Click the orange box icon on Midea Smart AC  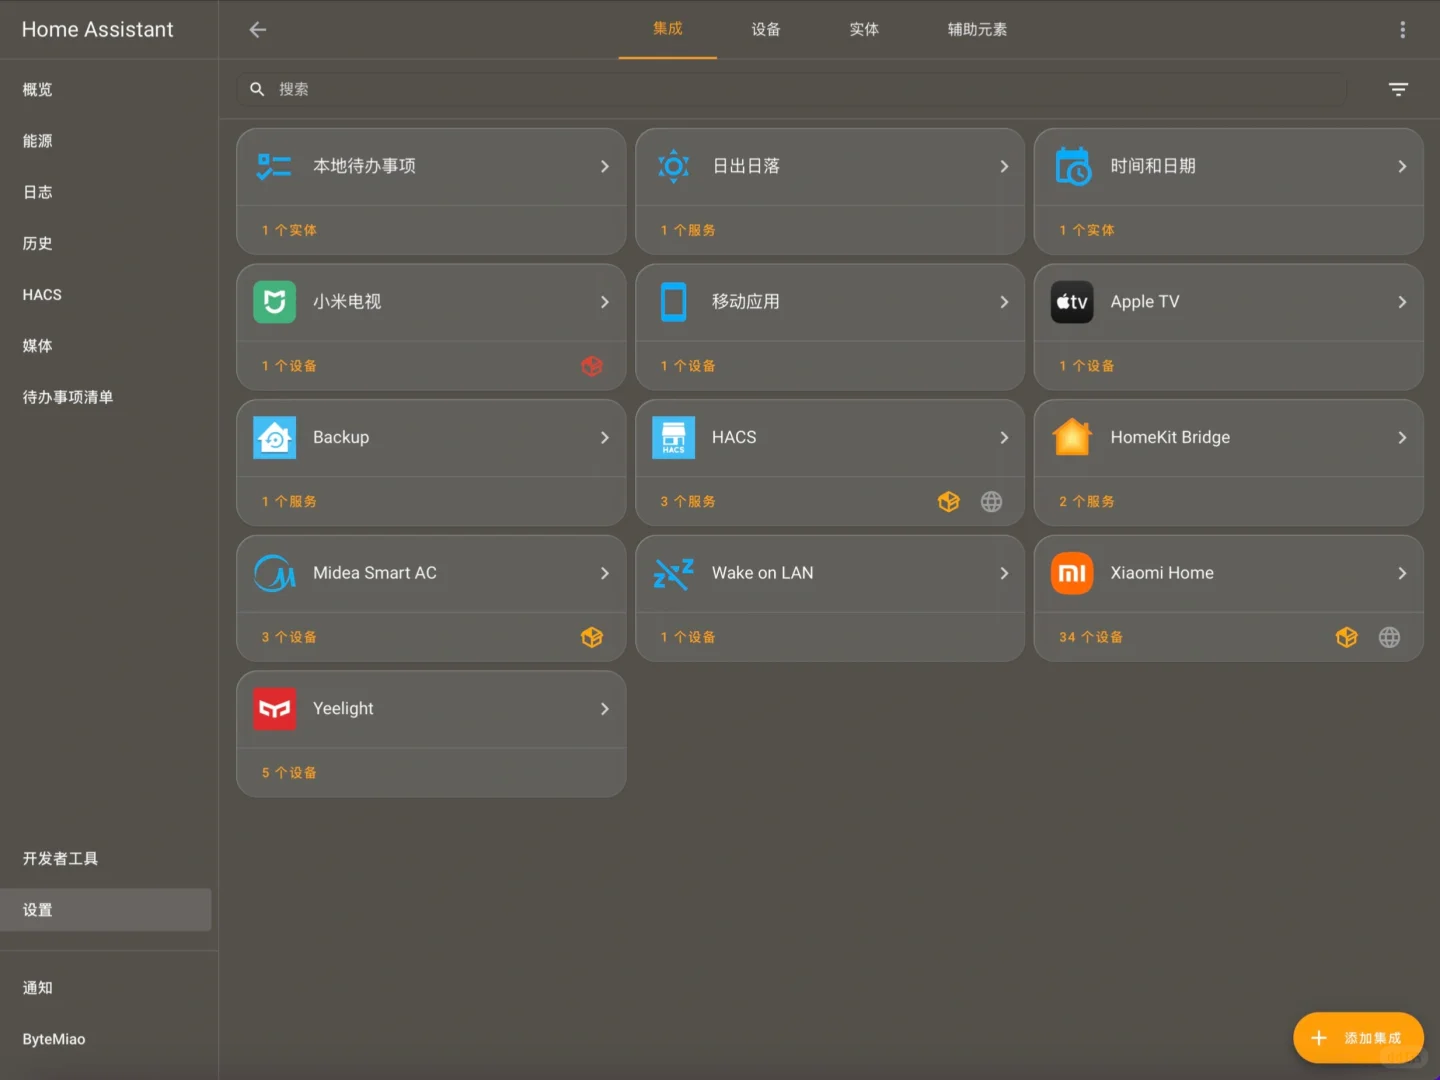[x=592, y=637]
